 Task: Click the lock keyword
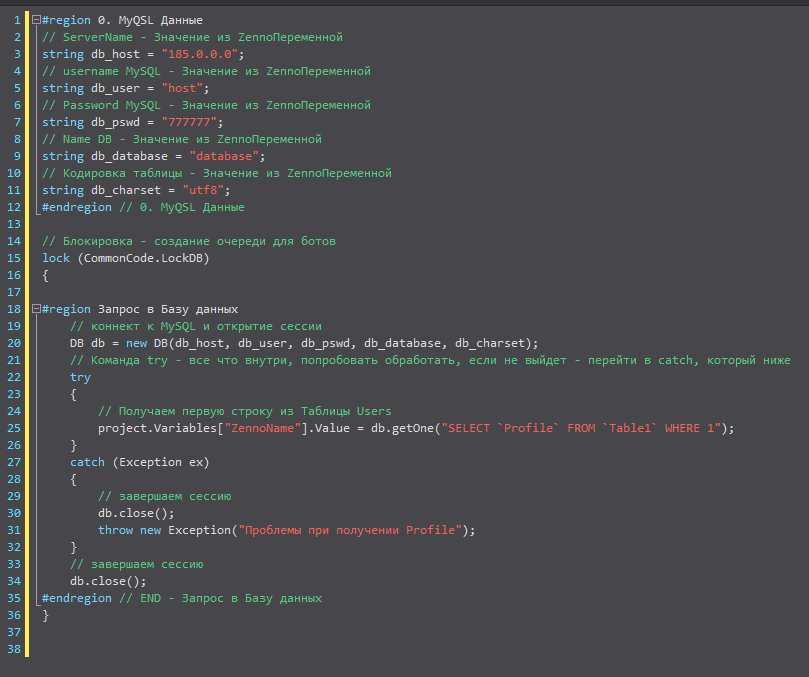[56, 258]
